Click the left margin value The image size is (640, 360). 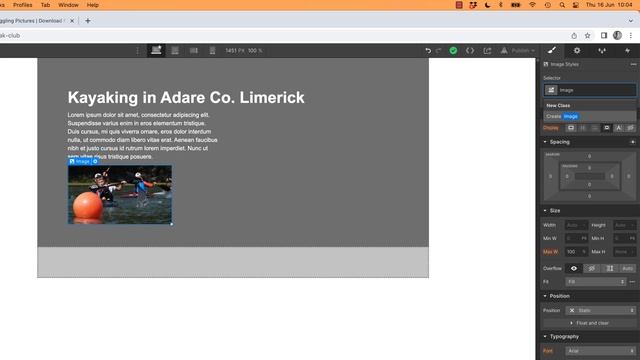pyautogui.click(x=550, y=176)
